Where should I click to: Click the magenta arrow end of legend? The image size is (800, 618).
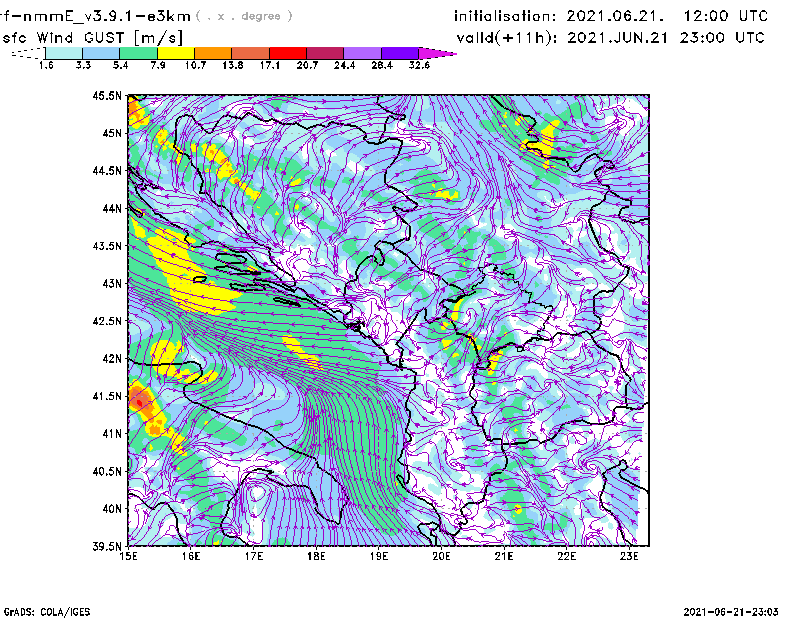437,53
